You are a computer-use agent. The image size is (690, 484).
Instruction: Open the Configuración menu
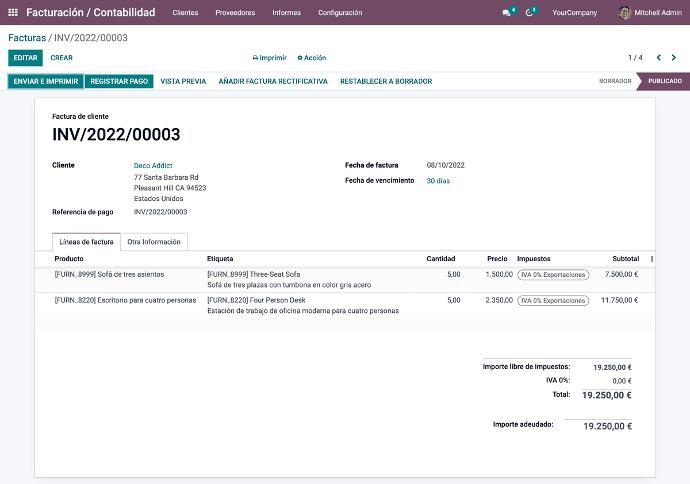pos(340,13)
